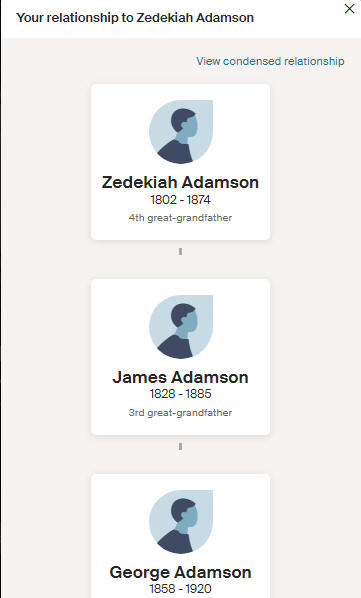Open the James Adamson card
Image resolution: width=361 pixels, height=598 pixels.
(x=180, y=357)
